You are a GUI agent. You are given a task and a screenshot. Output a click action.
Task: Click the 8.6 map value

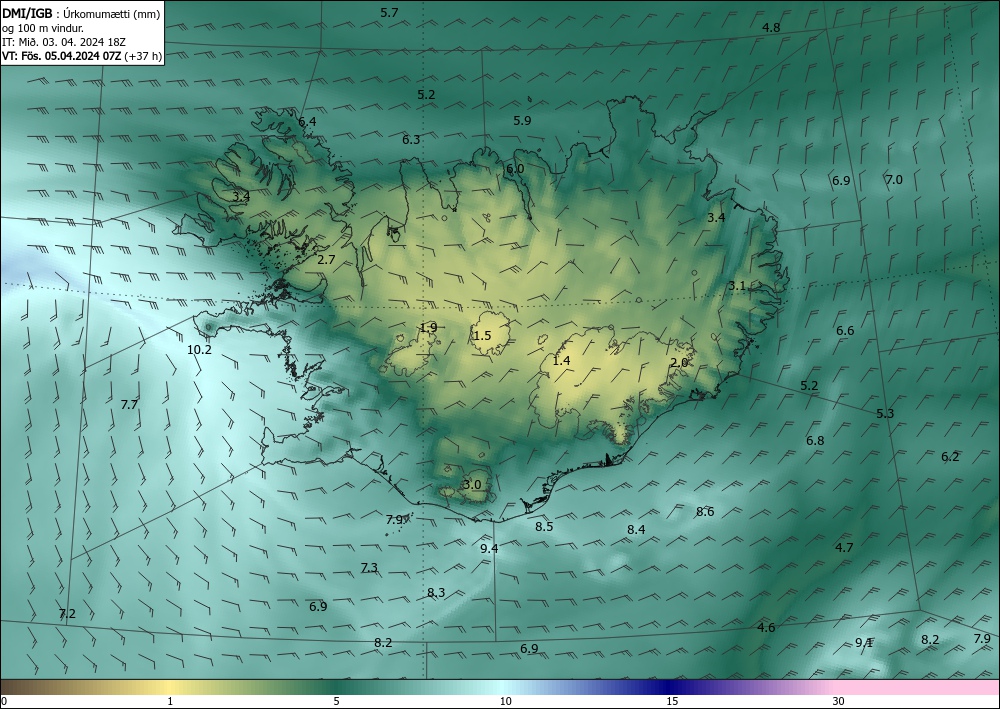tap(705, 511)
